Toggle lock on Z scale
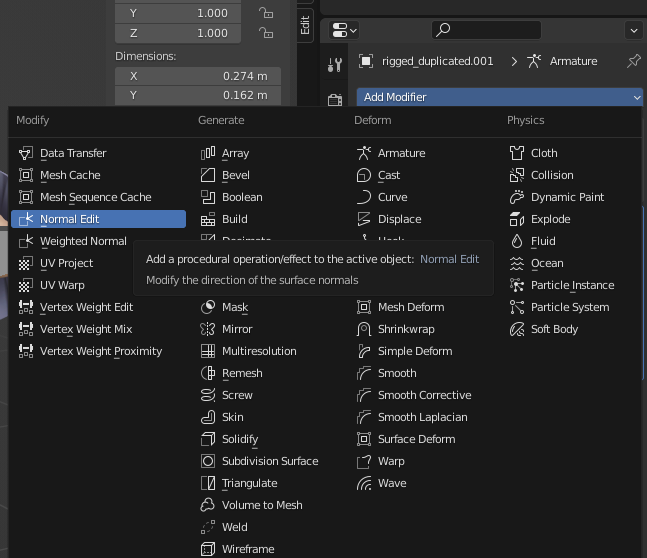The image size is (647, 558). pyautogui.click(x=266, y=33)
